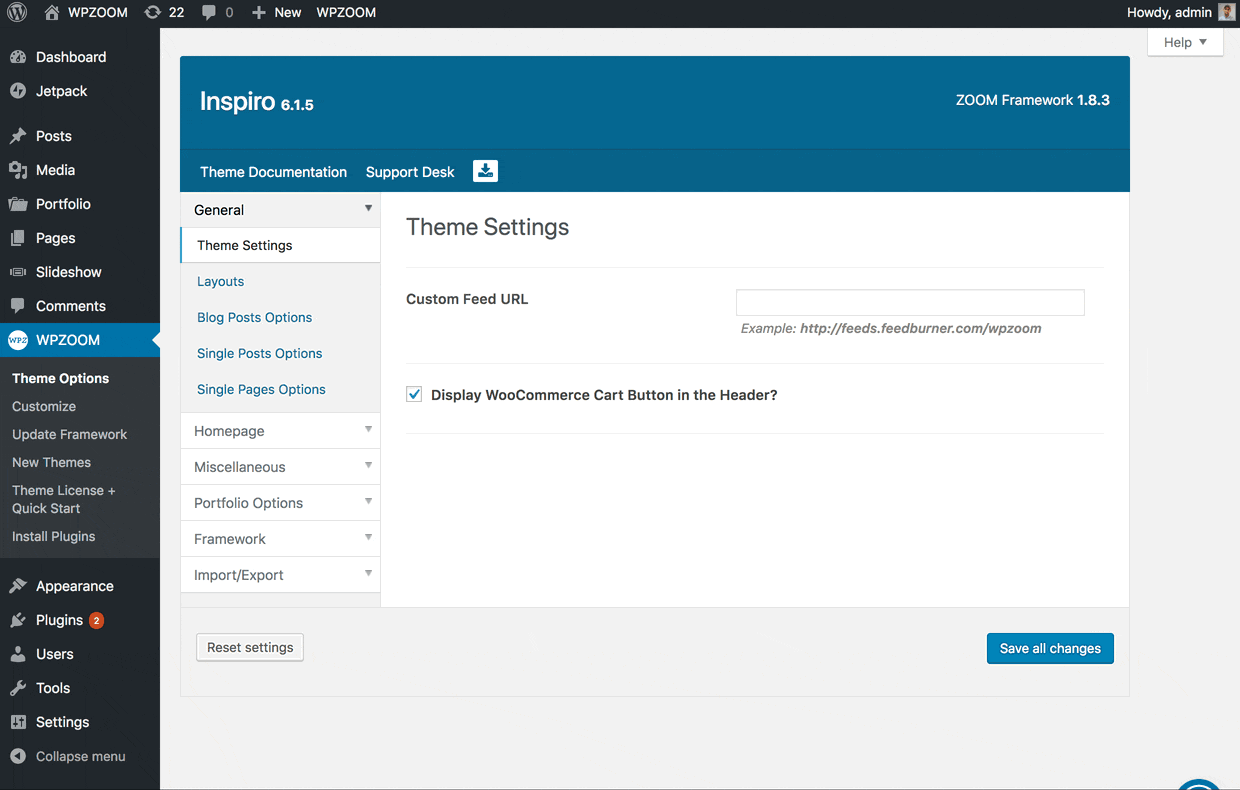The height and width of the screenshot is (790, 1240).
Task: Open the updates icon showing 22
Action: point(152,13)
